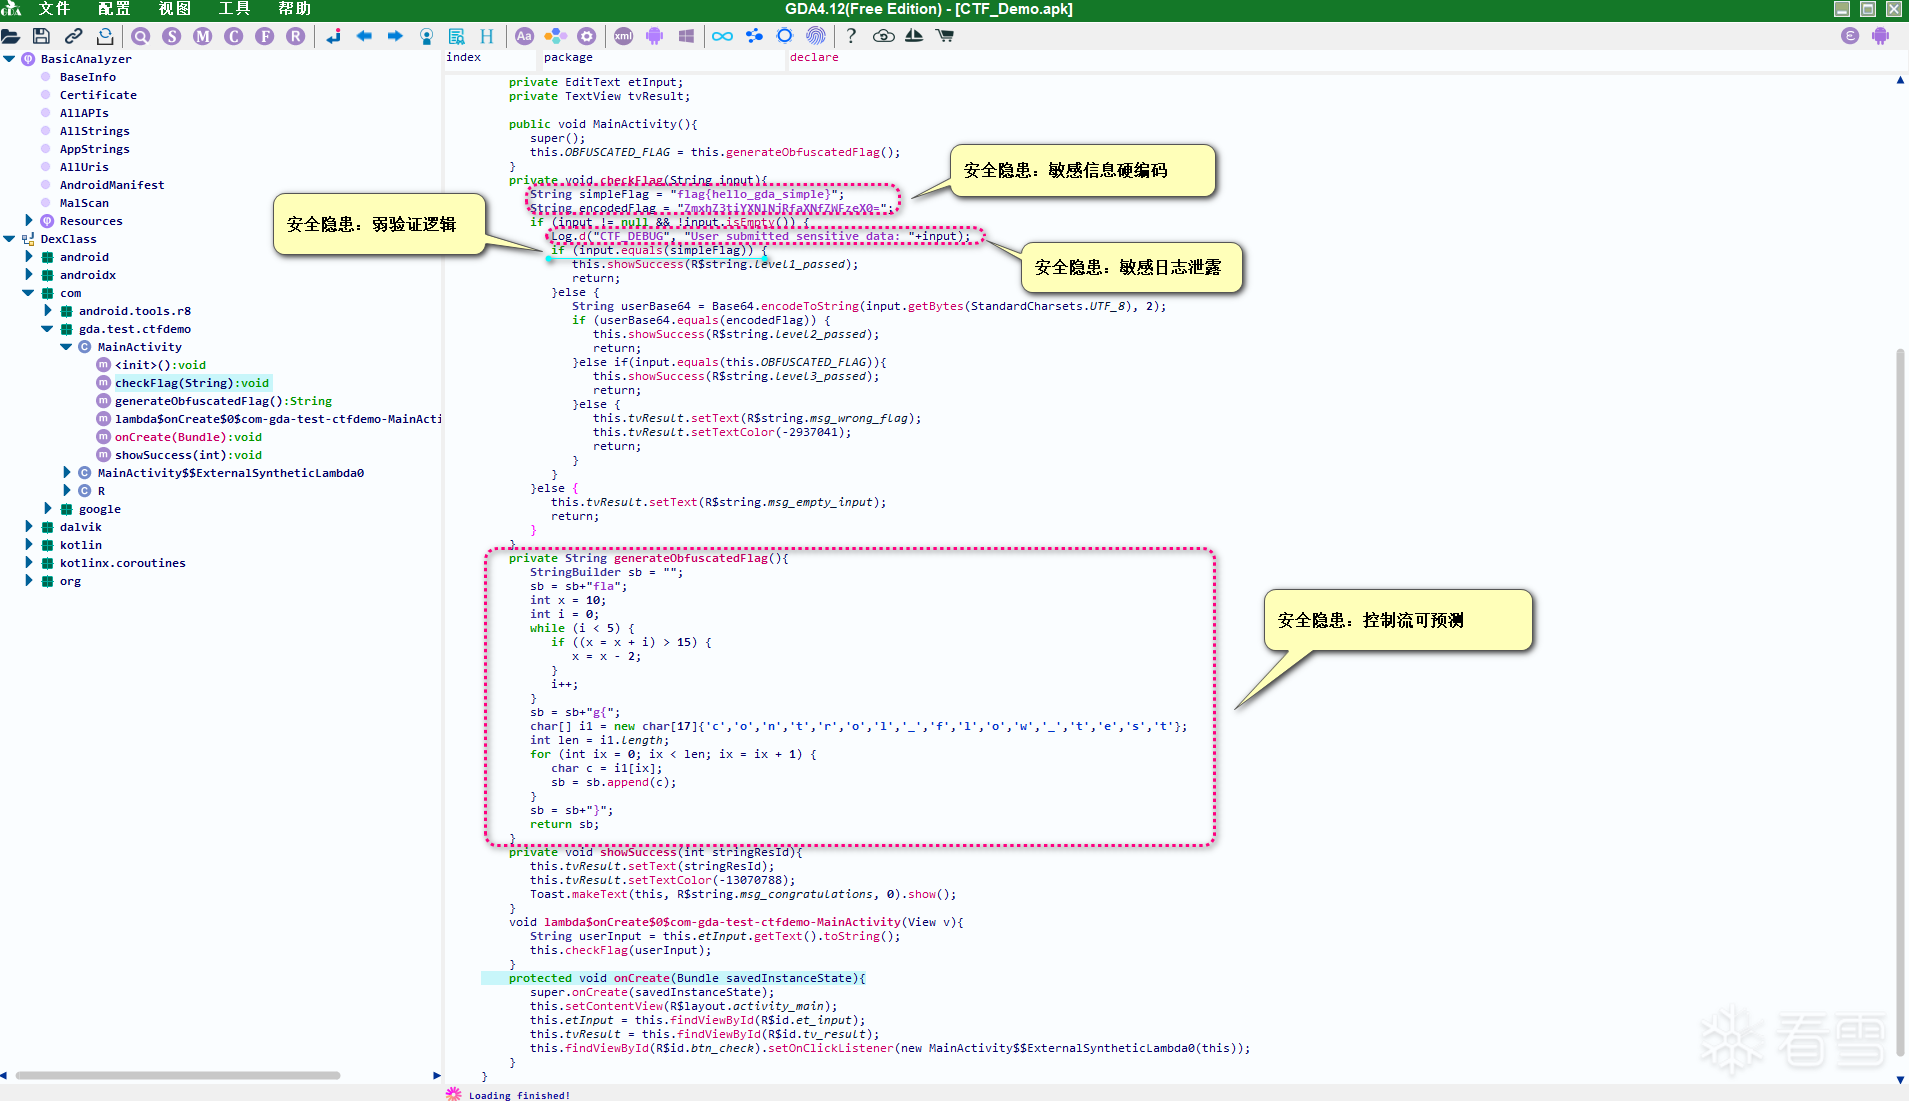
Task: Click the tree panel horizontal scrollbar
Action: pos(178,1076)
